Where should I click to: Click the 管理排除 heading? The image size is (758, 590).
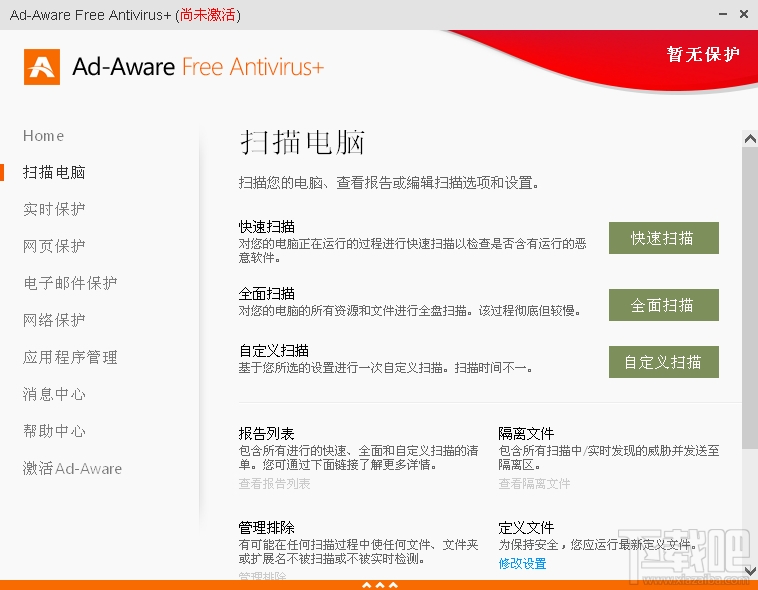click(266, 528)
